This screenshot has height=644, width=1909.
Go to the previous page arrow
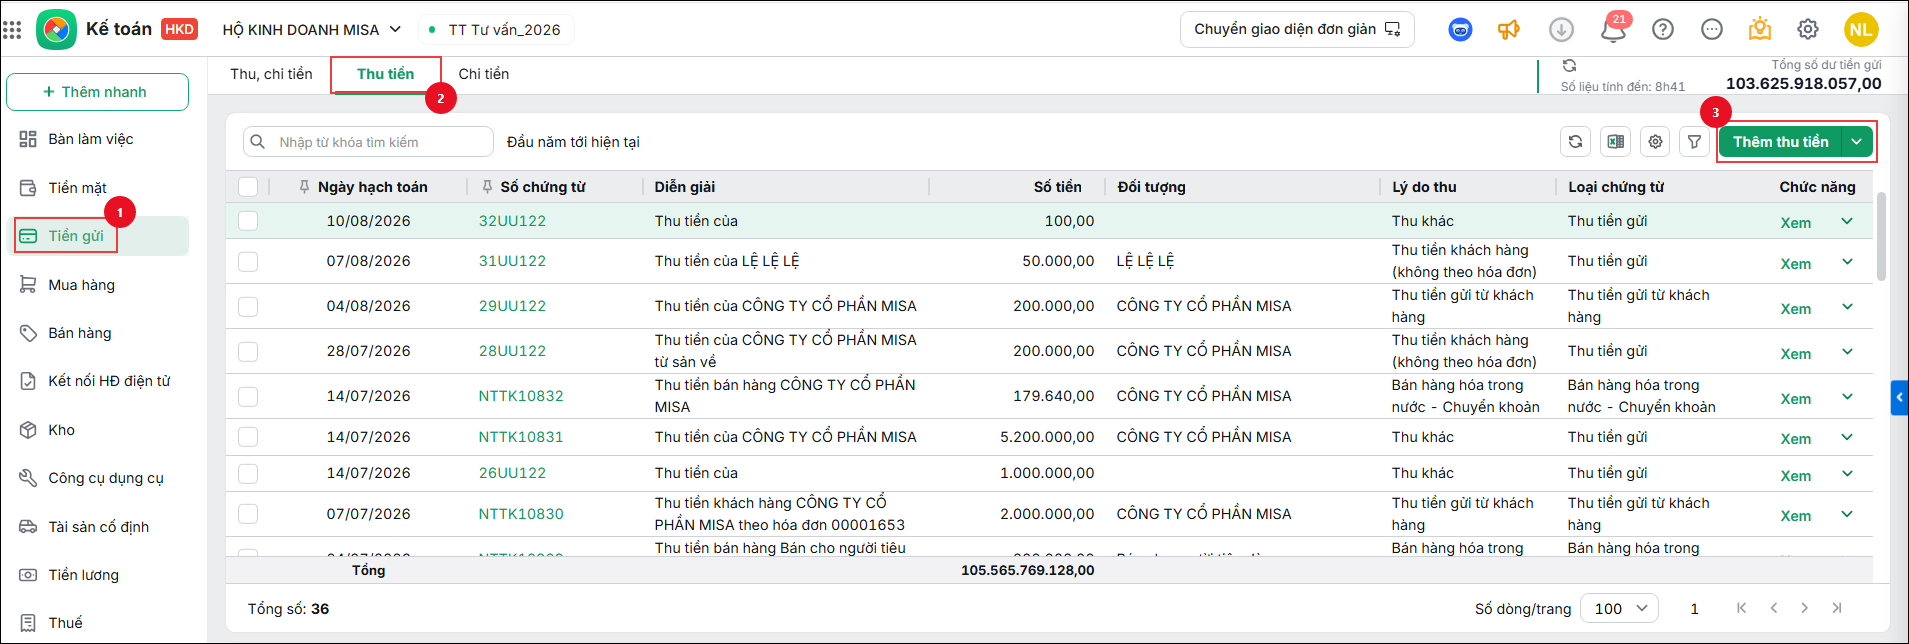click(1774, 608)
